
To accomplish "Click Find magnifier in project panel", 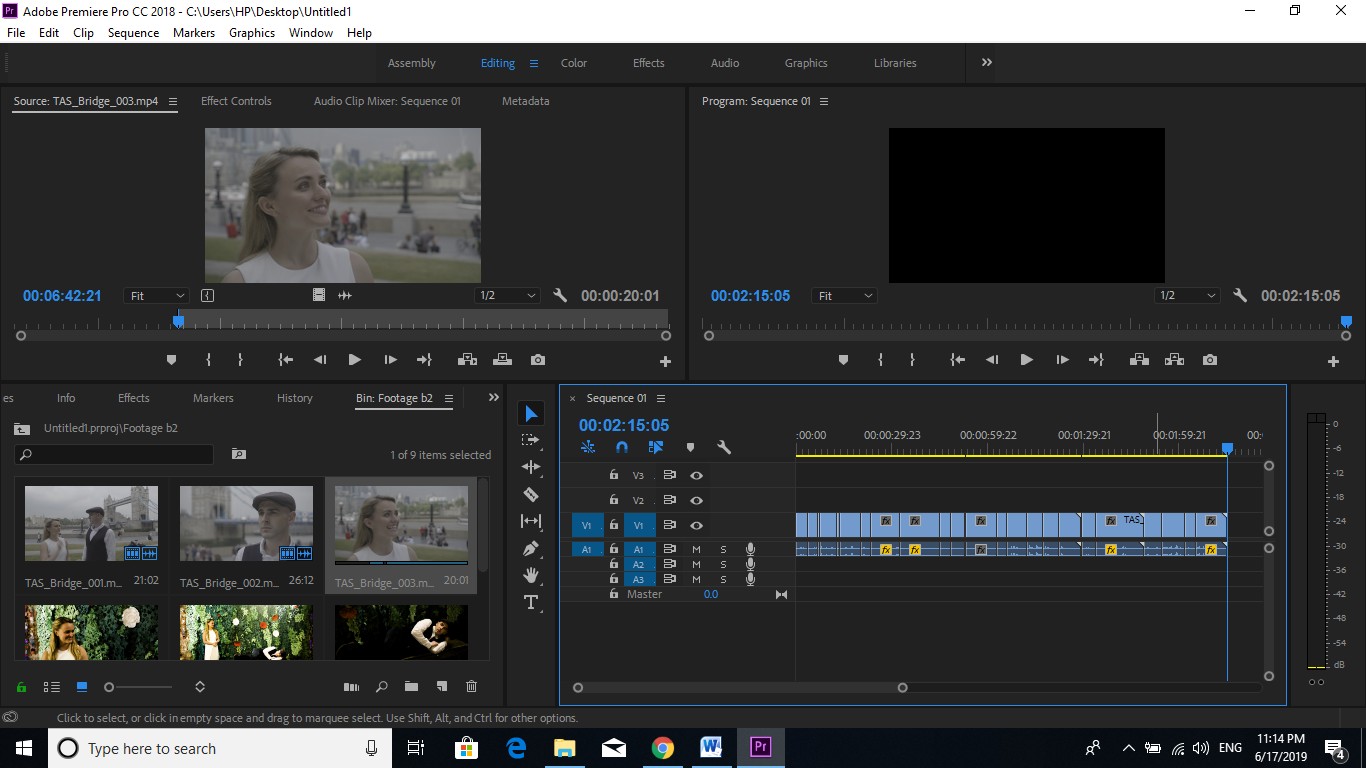I will [381, 687].
